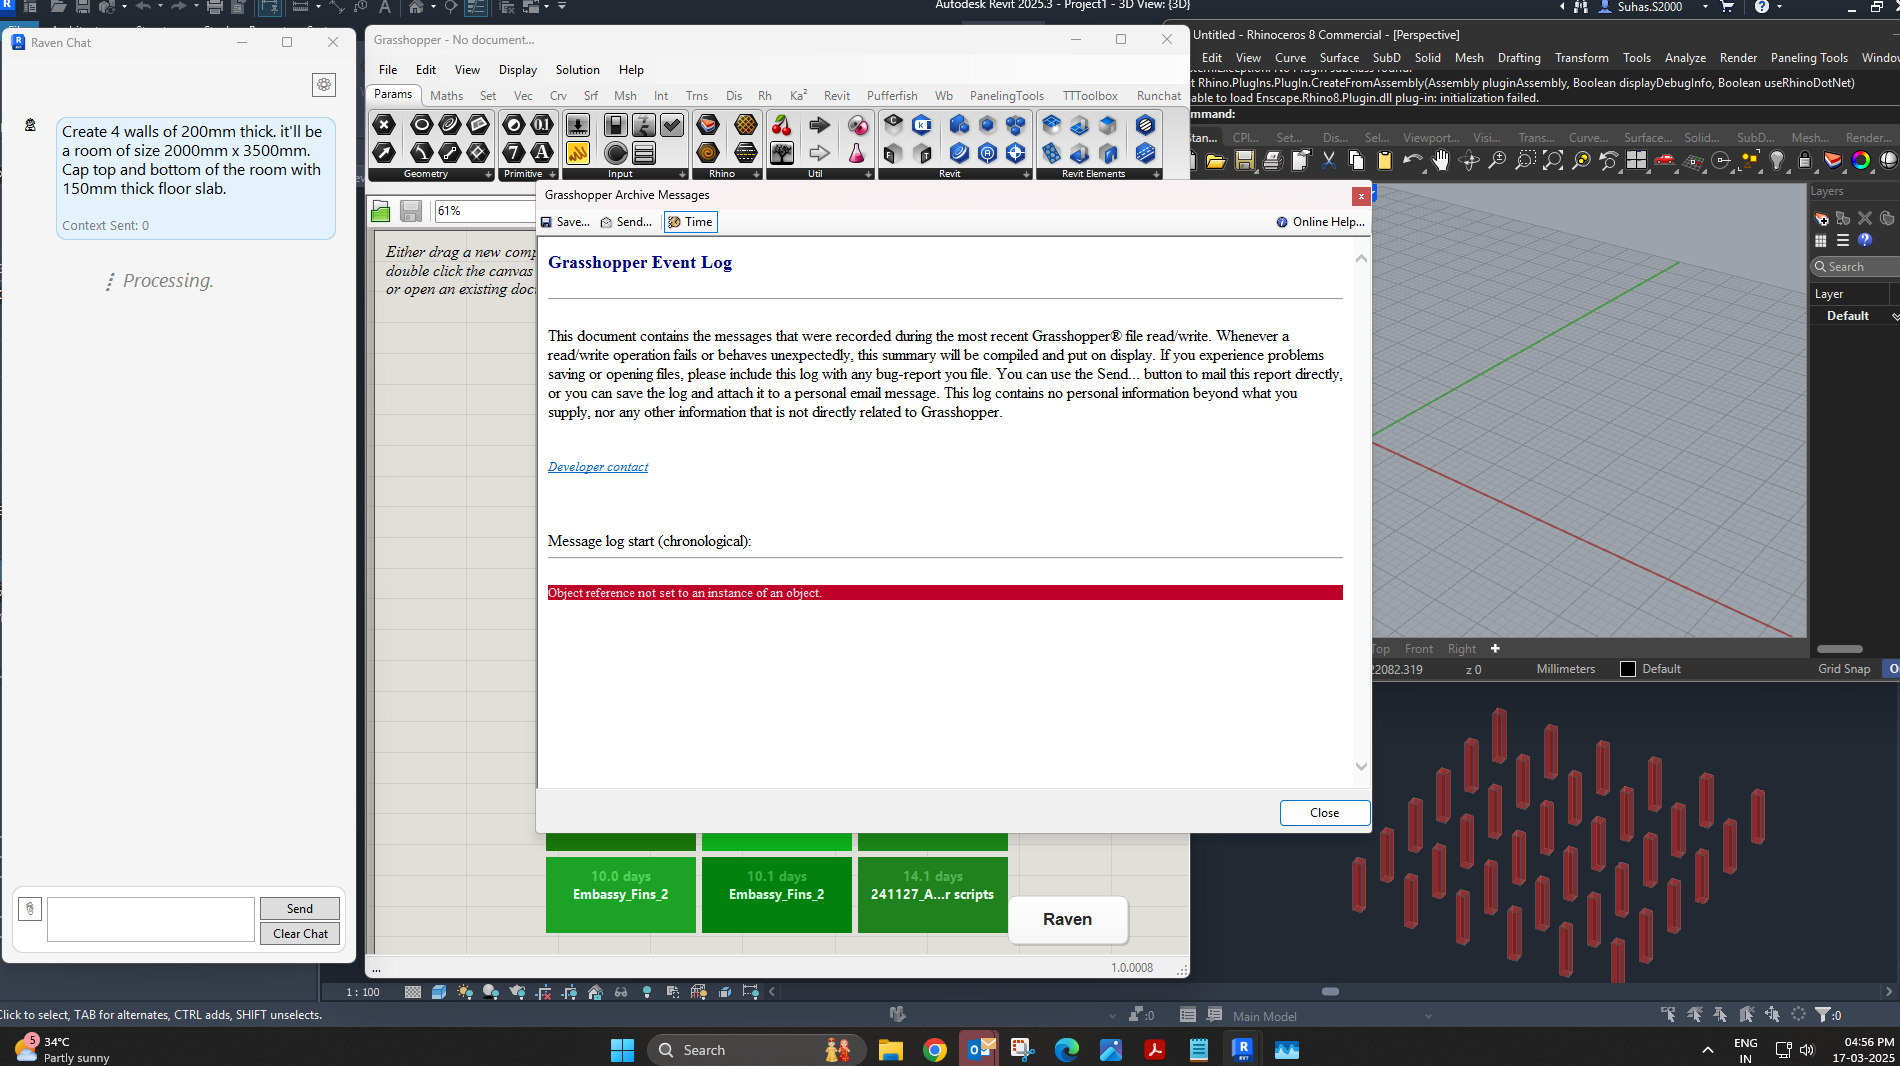Add a yellow Panel component from the Input tab
The image size is (1900, 1066).
coord(577,153)
